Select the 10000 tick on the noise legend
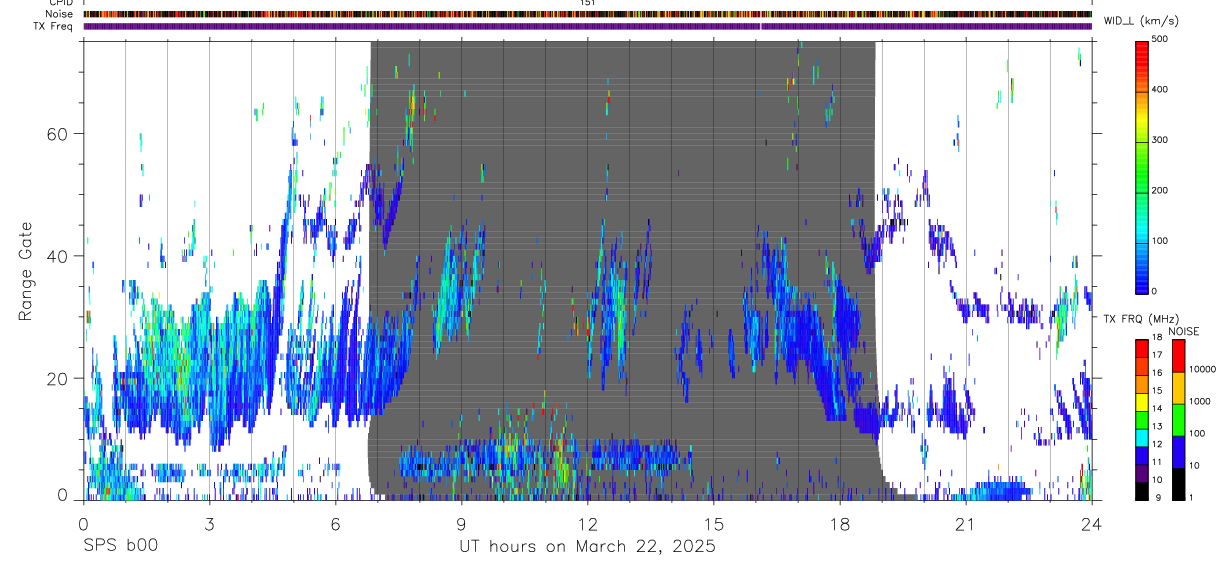This screenshot has width=1228, height=567. [1202, 370]
